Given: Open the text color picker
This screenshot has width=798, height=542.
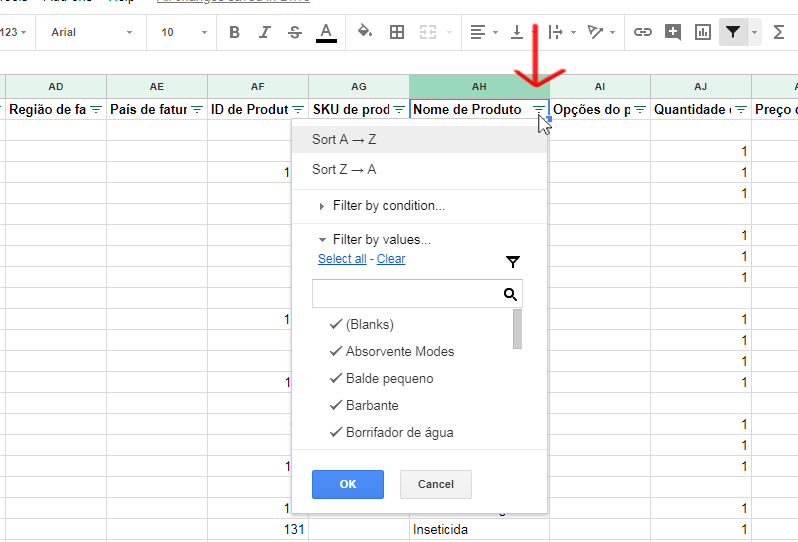Looking at the screenshot, I should tap(326, 32).
